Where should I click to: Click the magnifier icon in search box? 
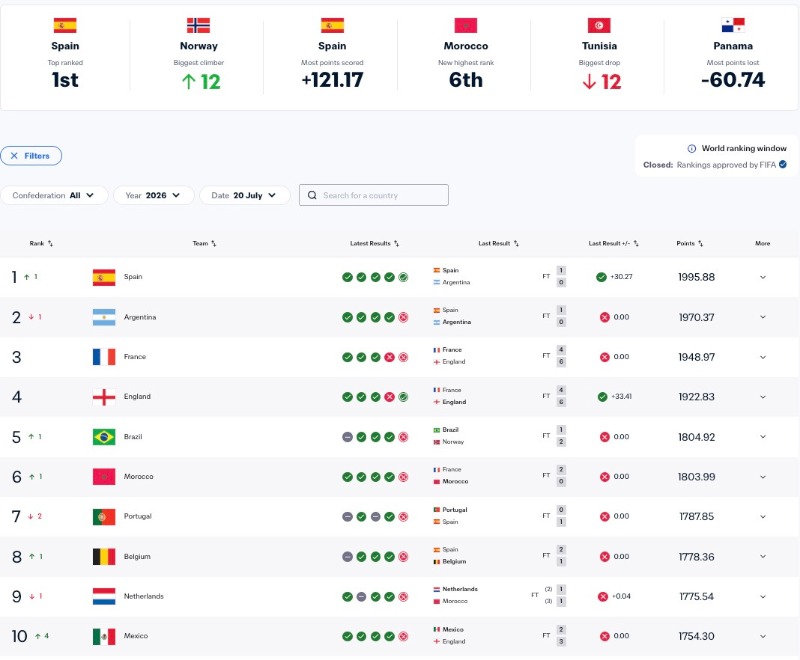coord(312,195)
